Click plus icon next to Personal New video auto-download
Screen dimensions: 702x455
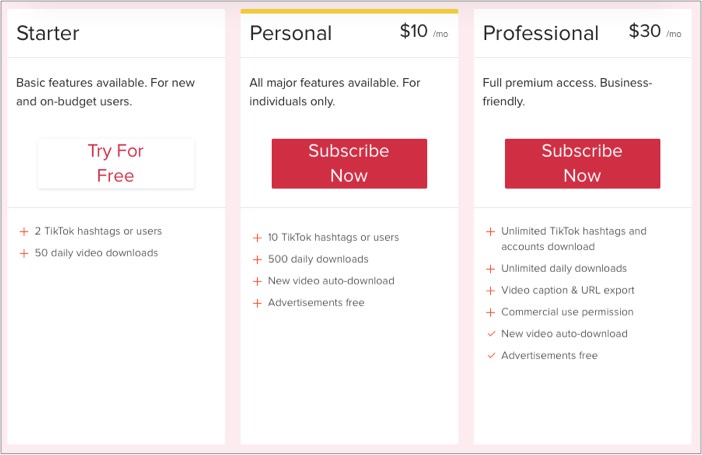(257, 281)
